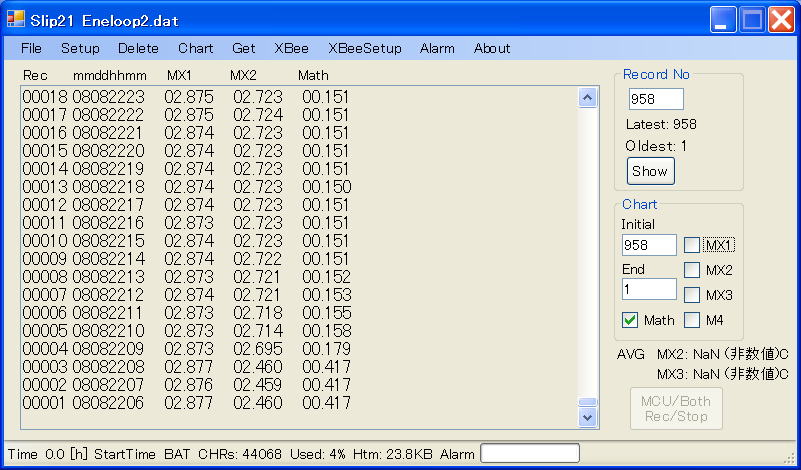Click the MCU/Both Rec/Stop button
Viewport: 801px width, 470px height.
(x=676, y=409)
